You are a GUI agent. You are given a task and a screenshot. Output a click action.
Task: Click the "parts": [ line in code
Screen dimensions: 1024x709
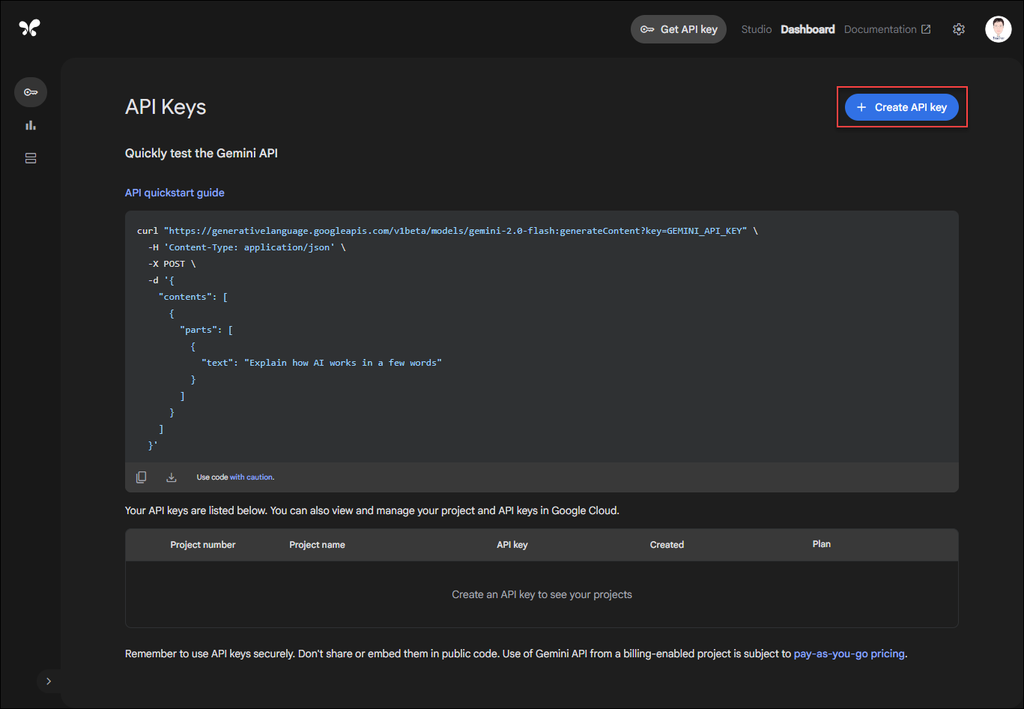click(206, 330)
